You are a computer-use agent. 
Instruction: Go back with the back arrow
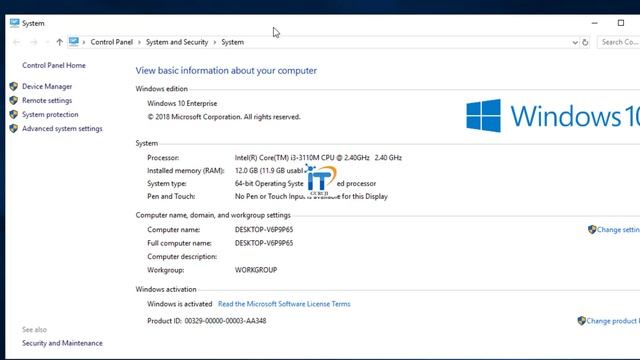pos(16,42)
